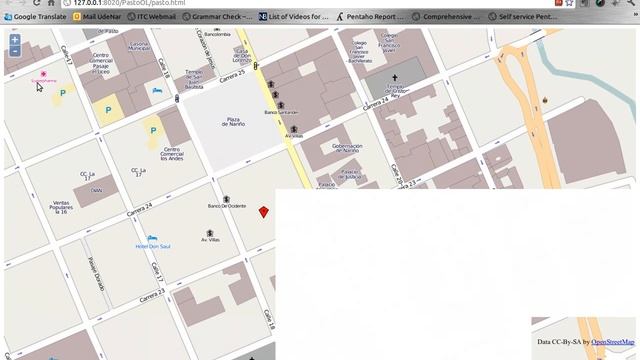The height and width of the screenshot is (360, 640).
Task: Bookmark this page with the star icon
Action: tap(569, 3)
